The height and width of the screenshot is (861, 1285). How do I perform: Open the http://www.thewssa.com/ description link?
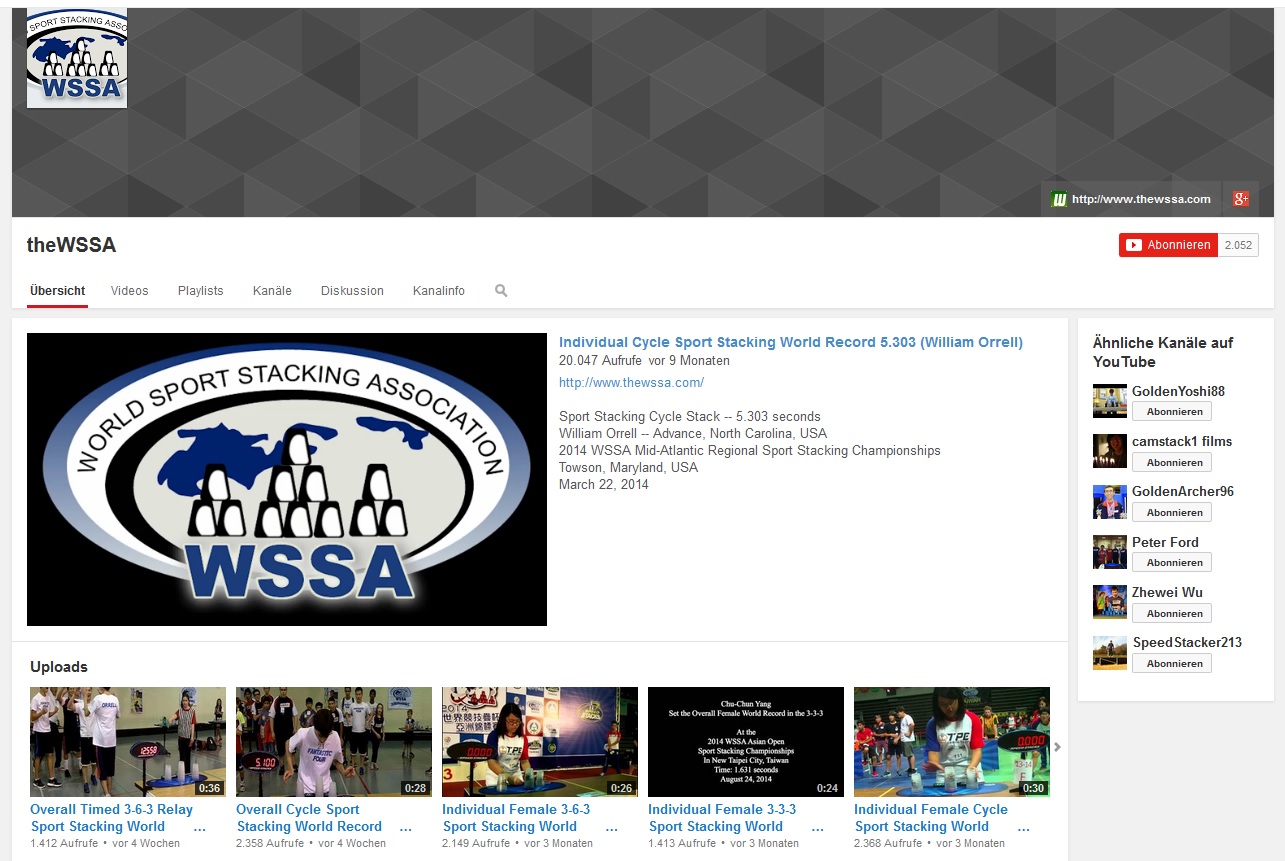tap(631, 383)
